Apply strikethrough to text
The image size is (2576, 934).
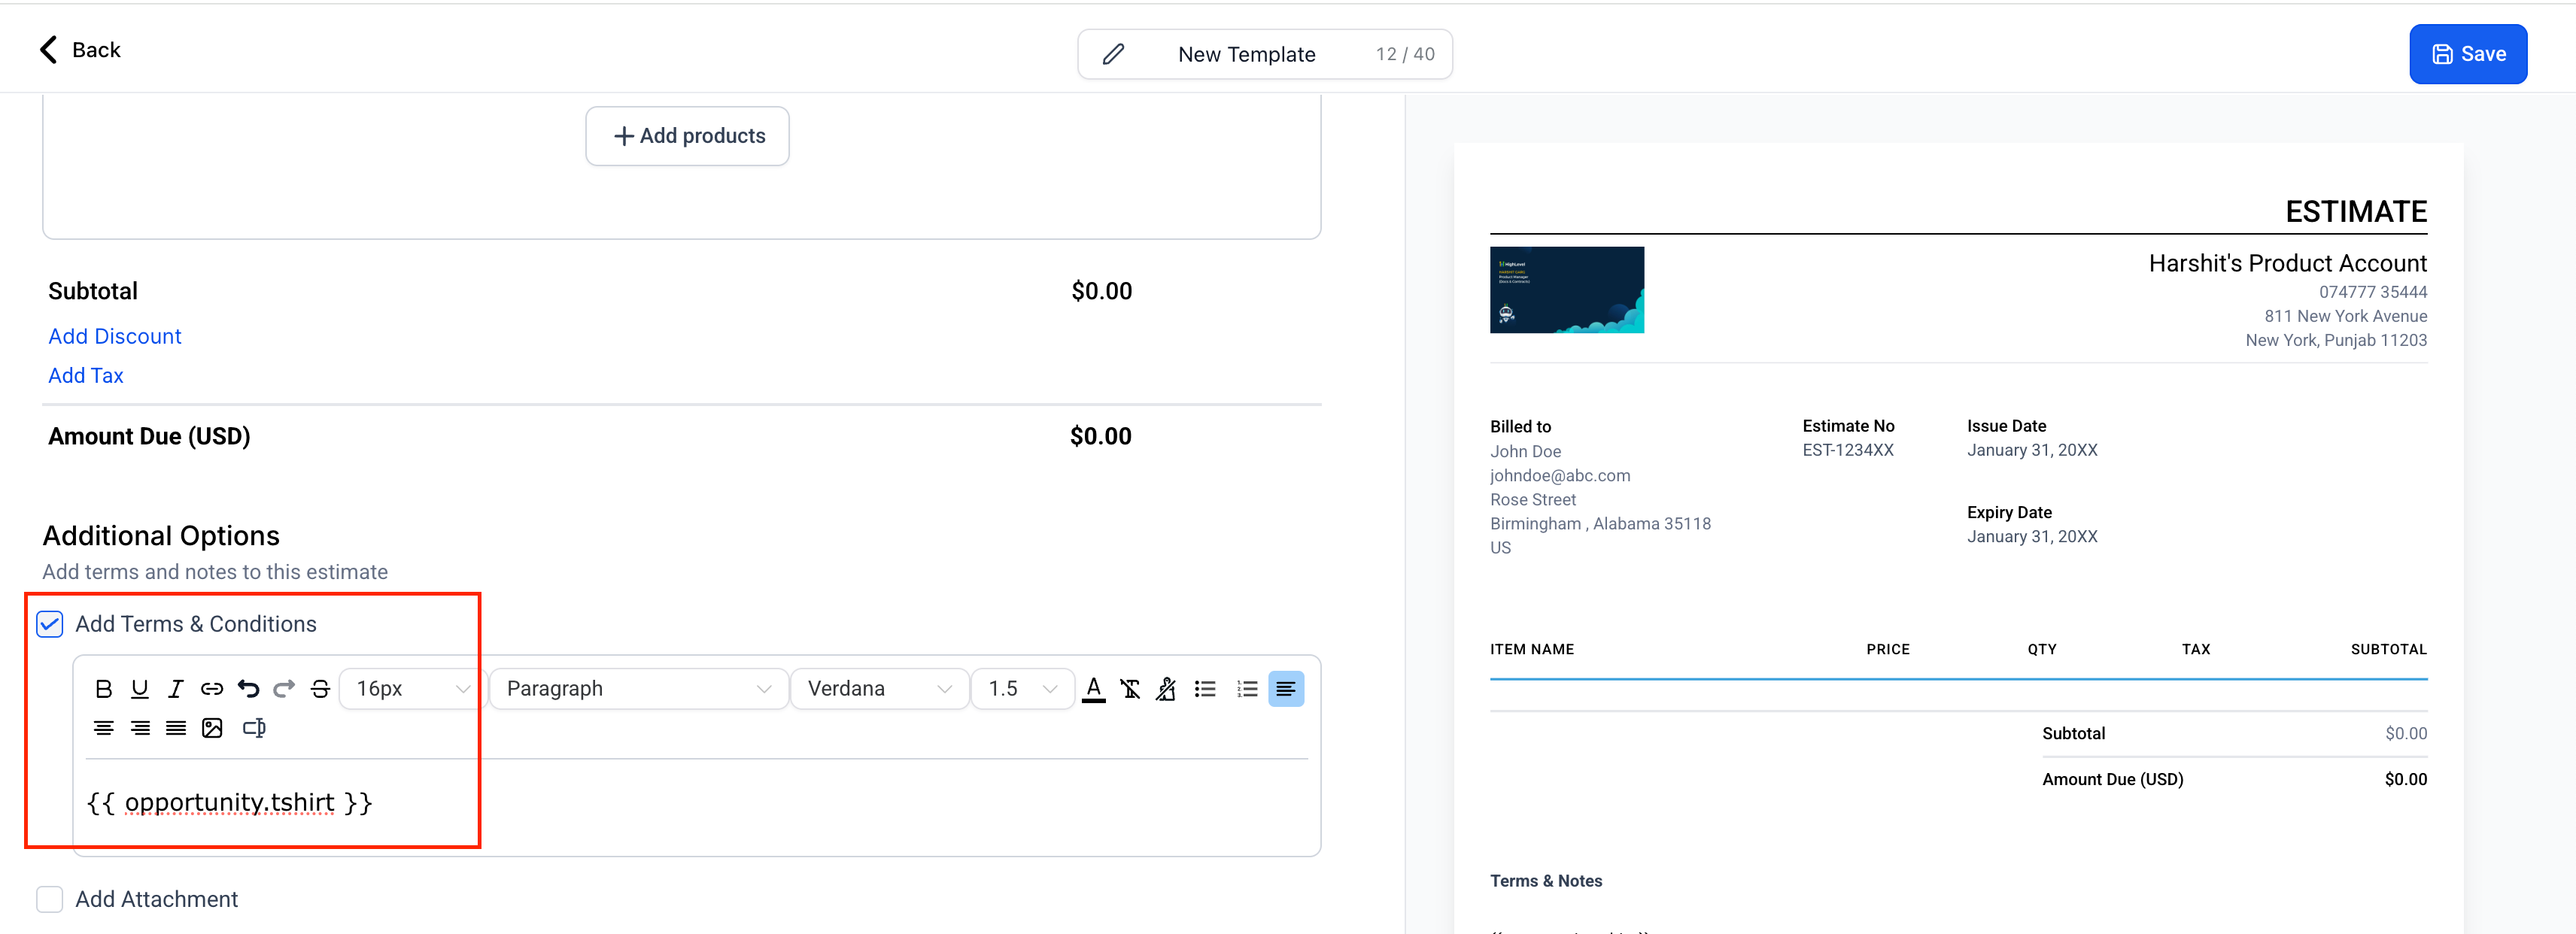[x=320, y=688]
